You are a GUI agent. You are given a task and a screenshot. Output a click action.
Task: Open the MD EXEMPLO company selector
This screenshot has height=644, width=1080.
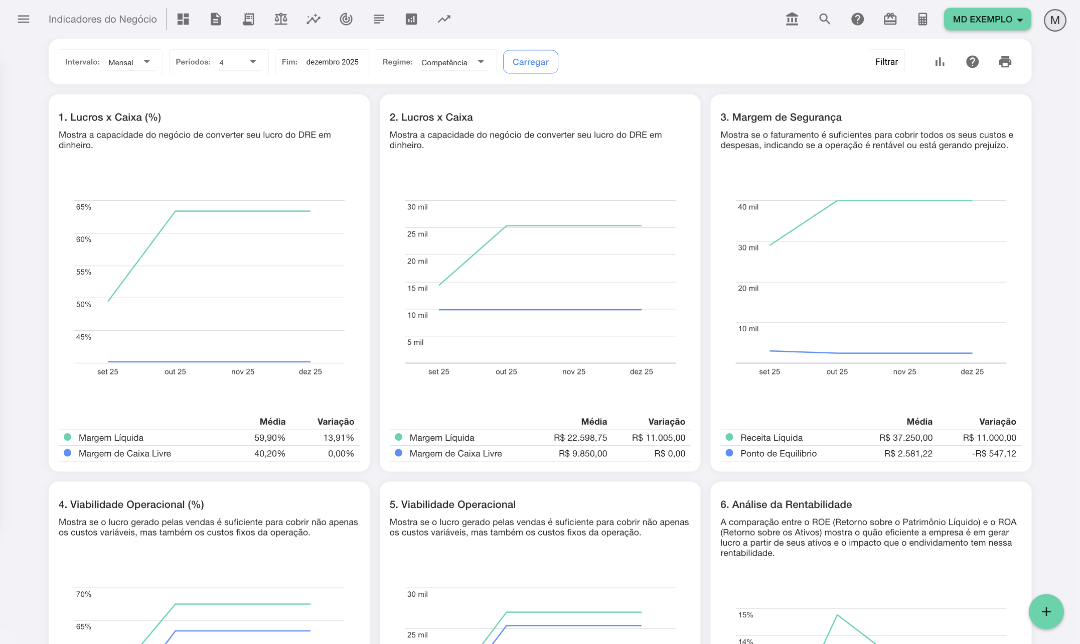[986, 19]
